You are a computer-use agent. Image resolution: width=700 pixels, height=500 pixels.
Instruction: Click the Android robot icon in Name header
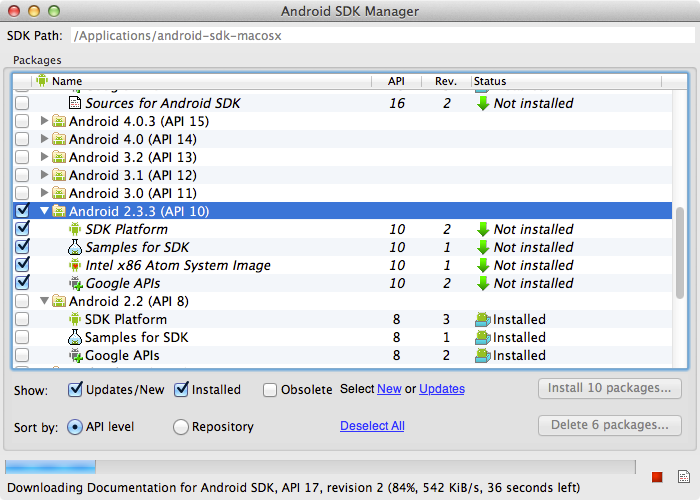pos(42,80)
